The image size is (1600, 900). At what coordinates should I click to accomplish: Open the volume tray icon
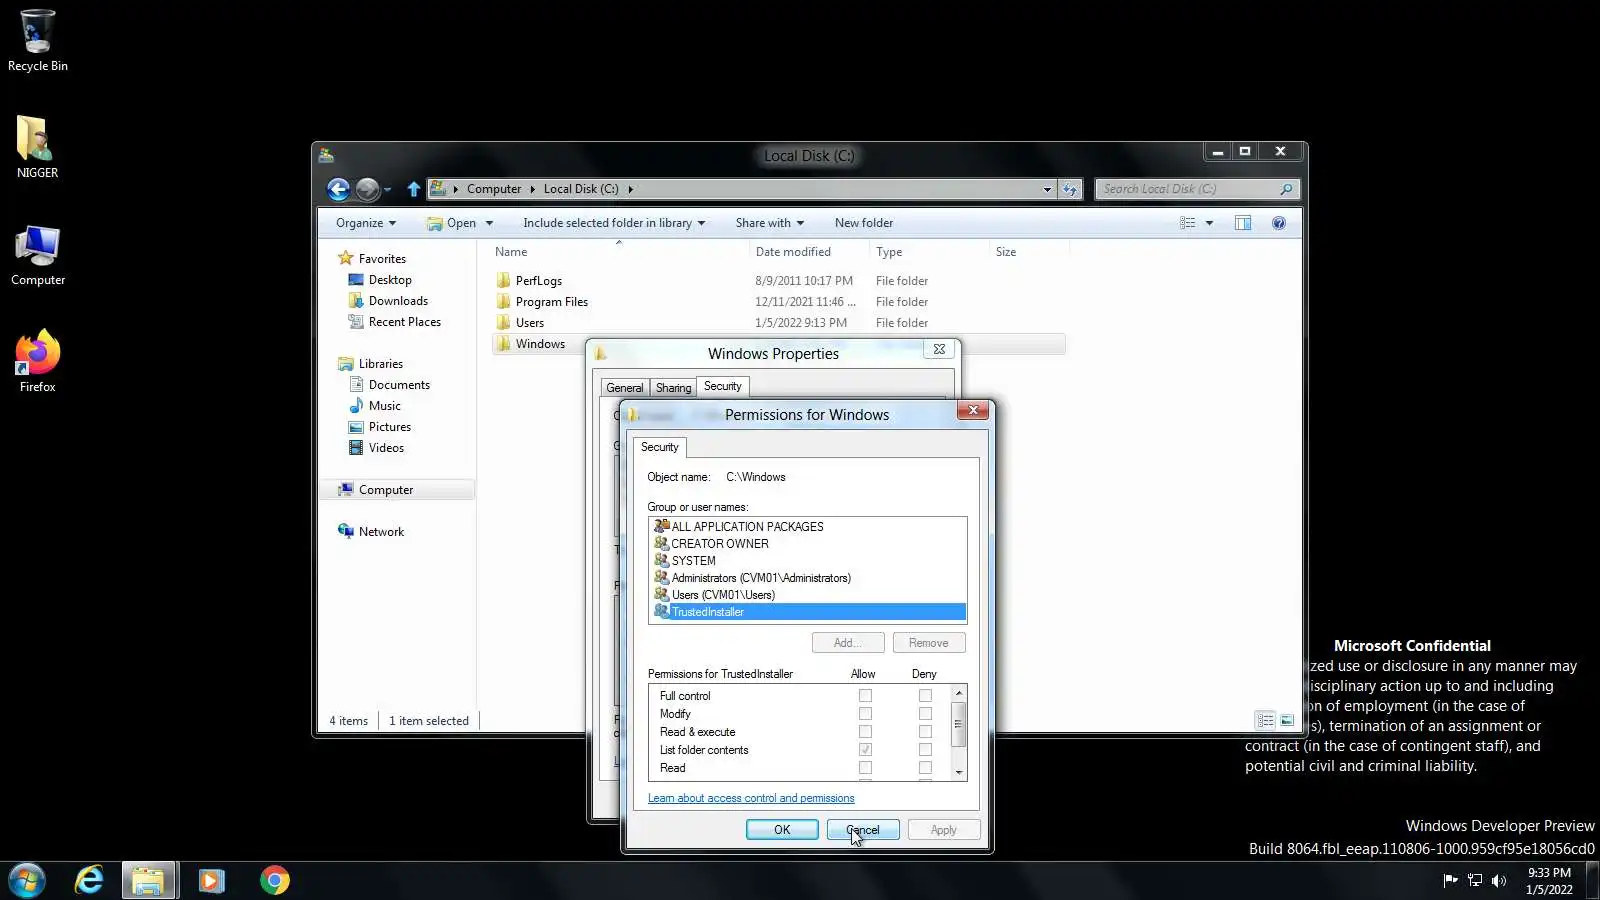click(x=1498, y=880)
